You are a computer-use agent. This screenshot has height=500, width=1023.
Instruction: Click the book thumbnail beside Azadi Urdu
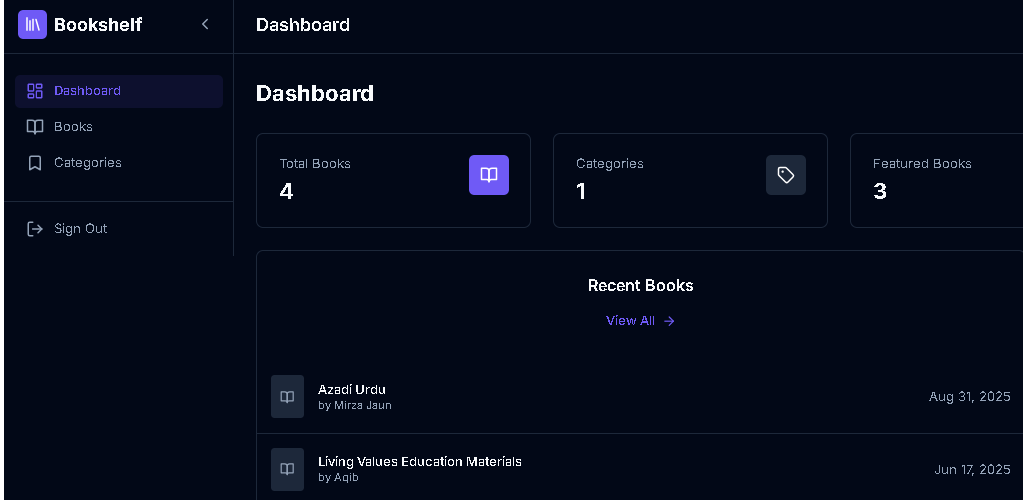(287, 397)
